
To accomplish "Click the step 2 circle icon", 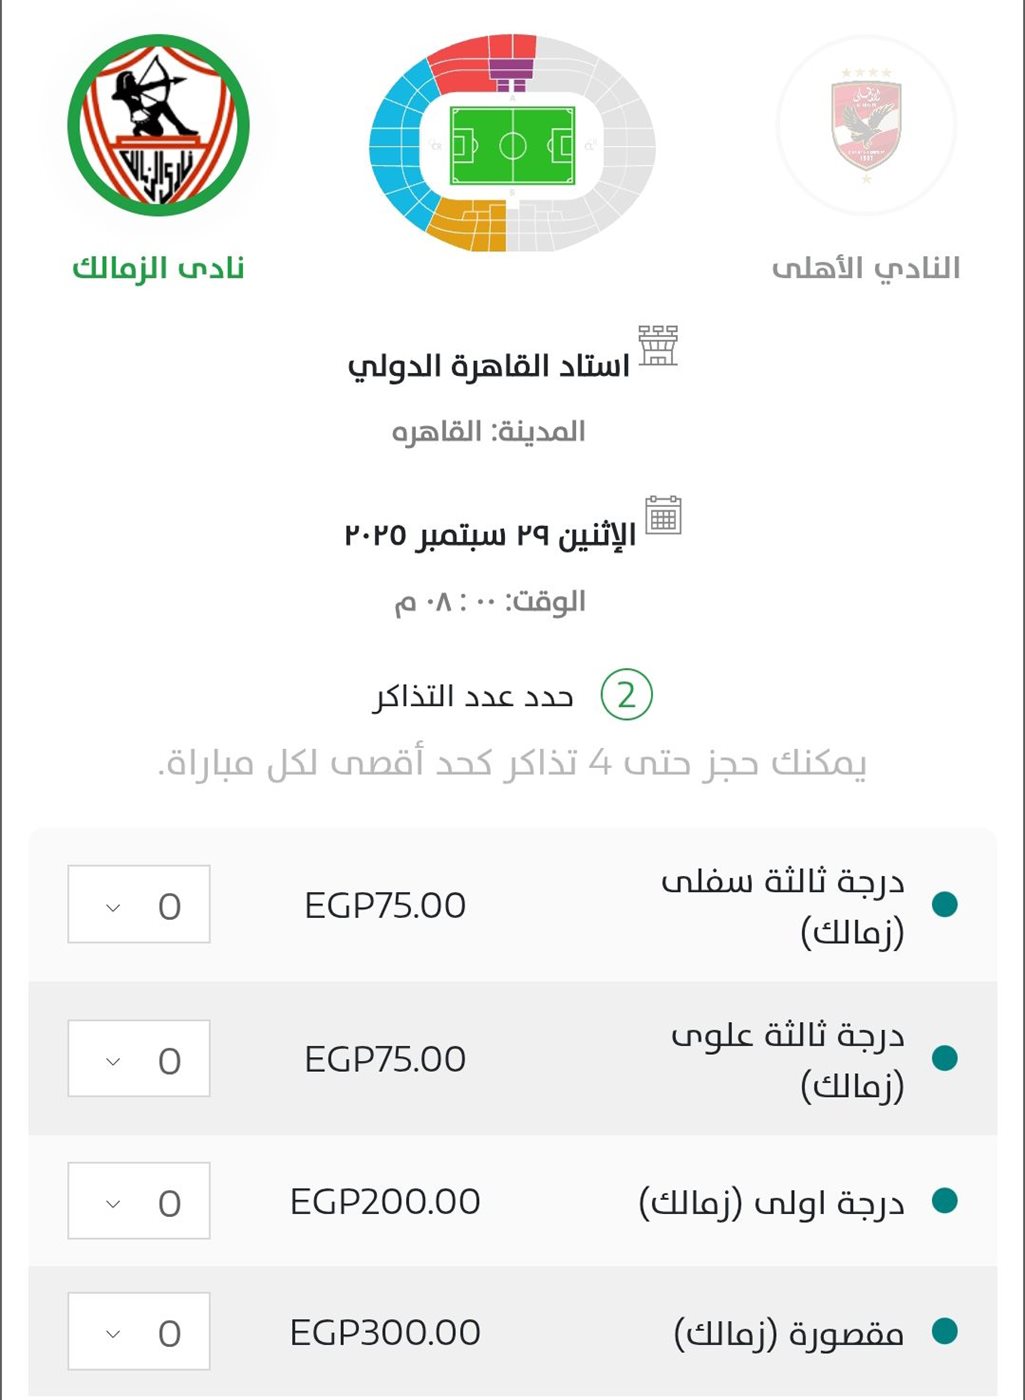I will pos(627,695).
